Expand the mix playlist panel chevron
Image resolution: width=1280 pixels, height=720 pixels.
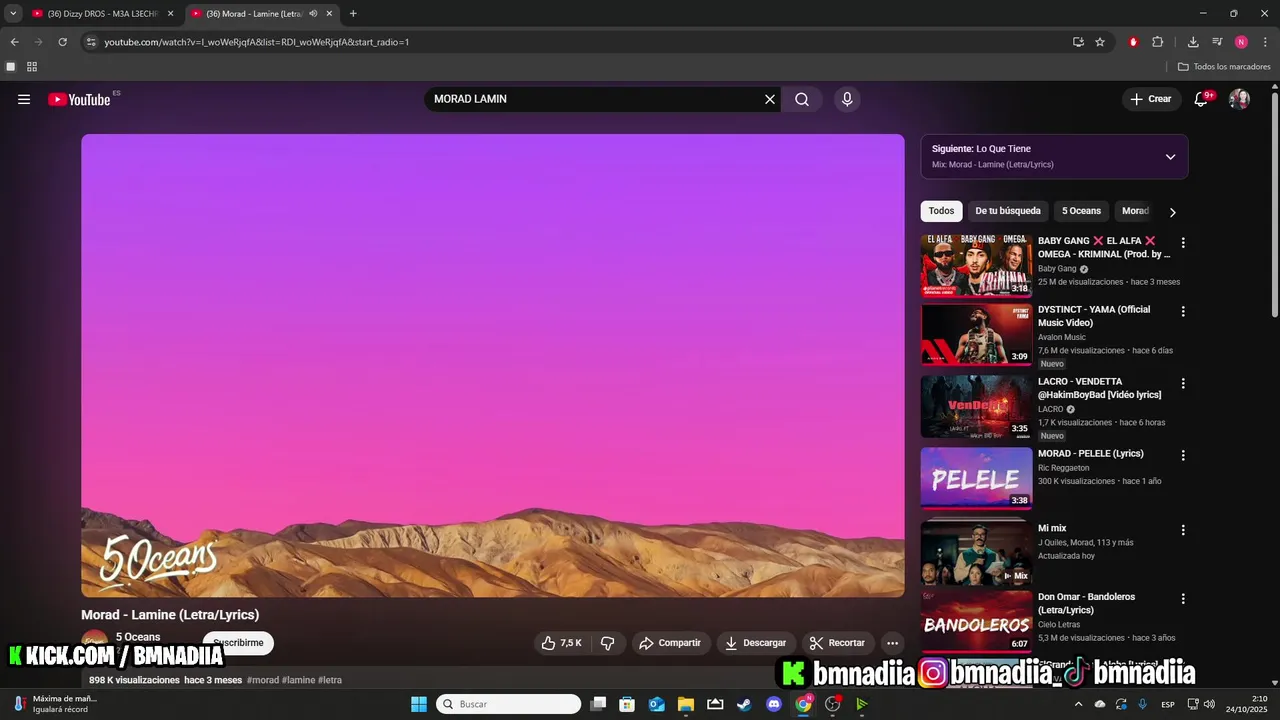(x=1170, y=157)
